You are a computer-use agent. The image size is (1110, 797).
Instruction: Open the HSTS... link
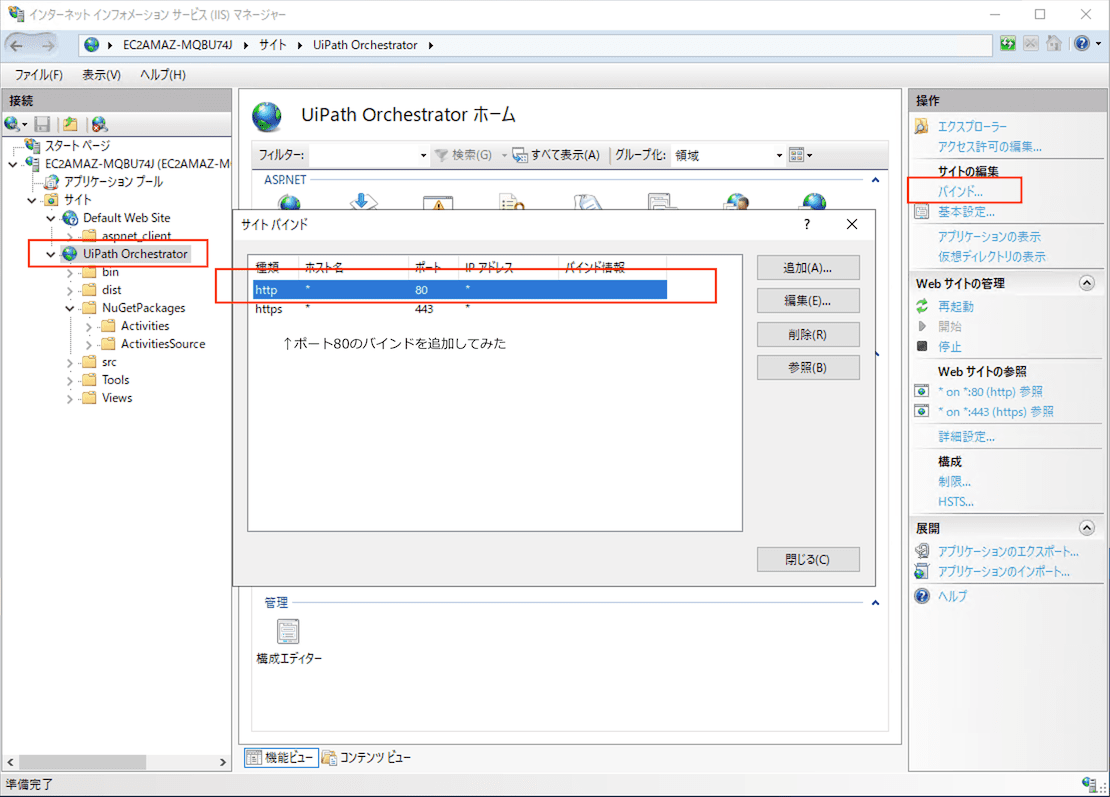(956, 501)
